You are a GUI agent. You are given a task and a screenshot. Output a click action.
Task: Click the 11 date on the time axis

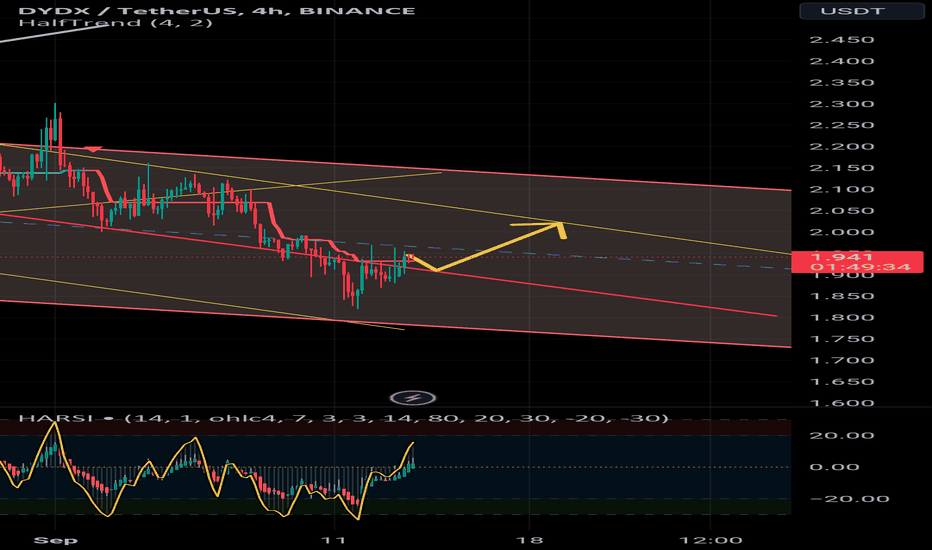pyautogui.click(x=333, y=540)
